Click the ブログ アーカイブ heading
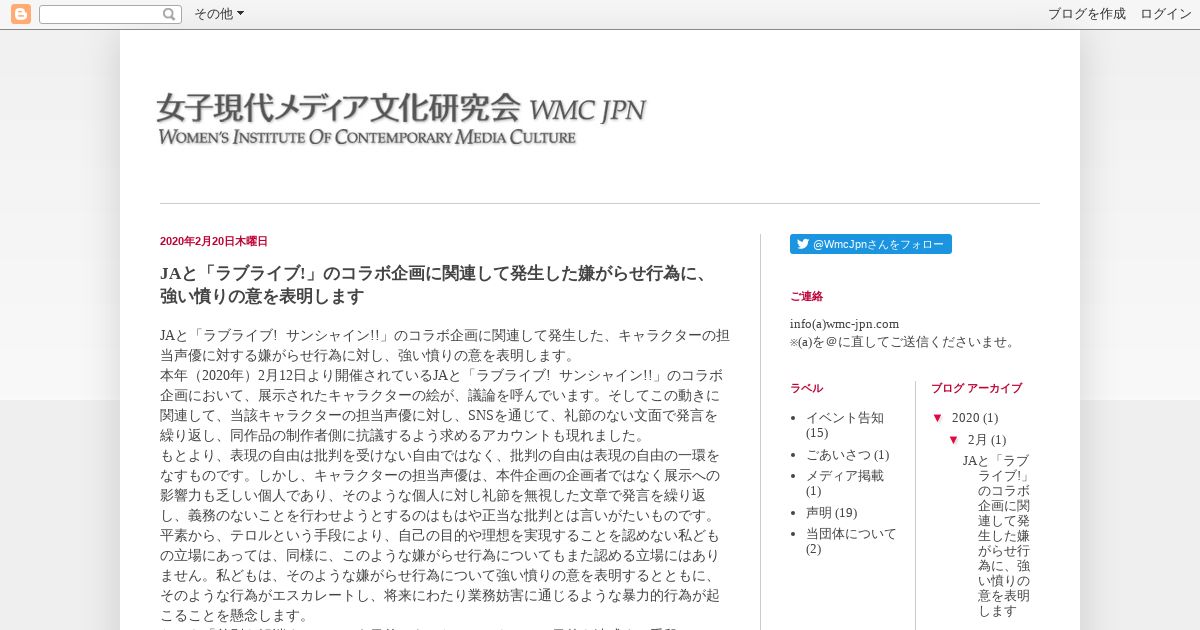The image size is (1200, 630). pyautogui.click(x=976, y=388)
